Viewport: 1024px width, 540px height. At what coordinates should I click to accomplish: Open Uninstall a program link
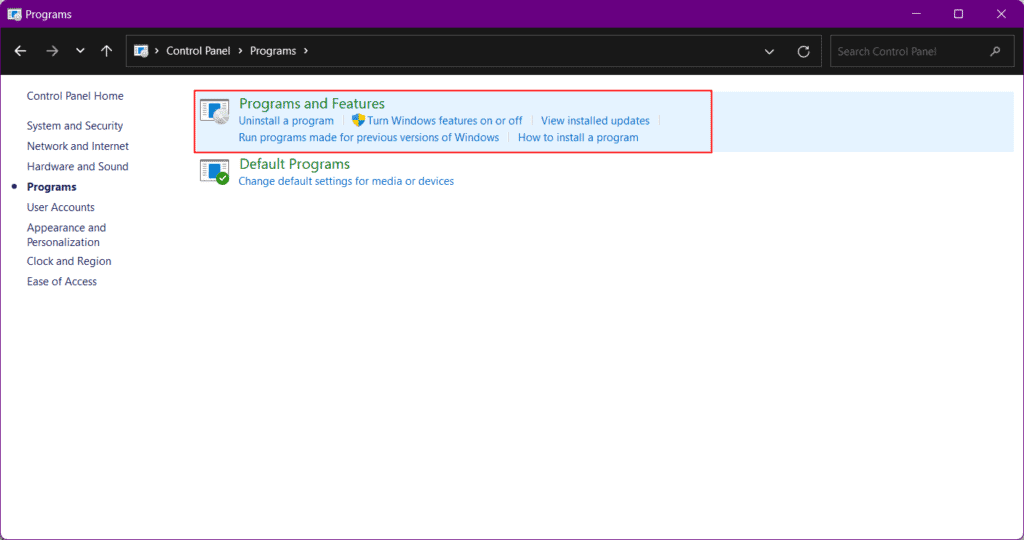tap(286, 121)
